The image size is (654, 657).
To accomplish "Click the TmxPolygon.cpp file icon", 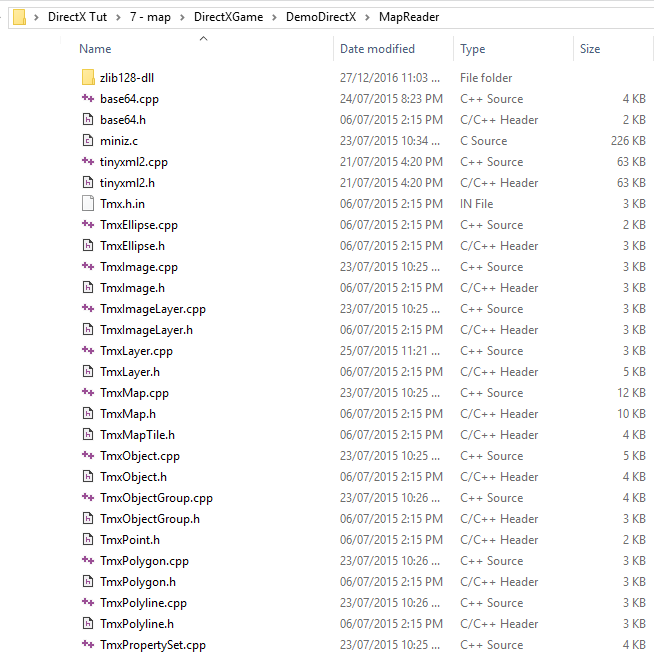I will 88,561.
